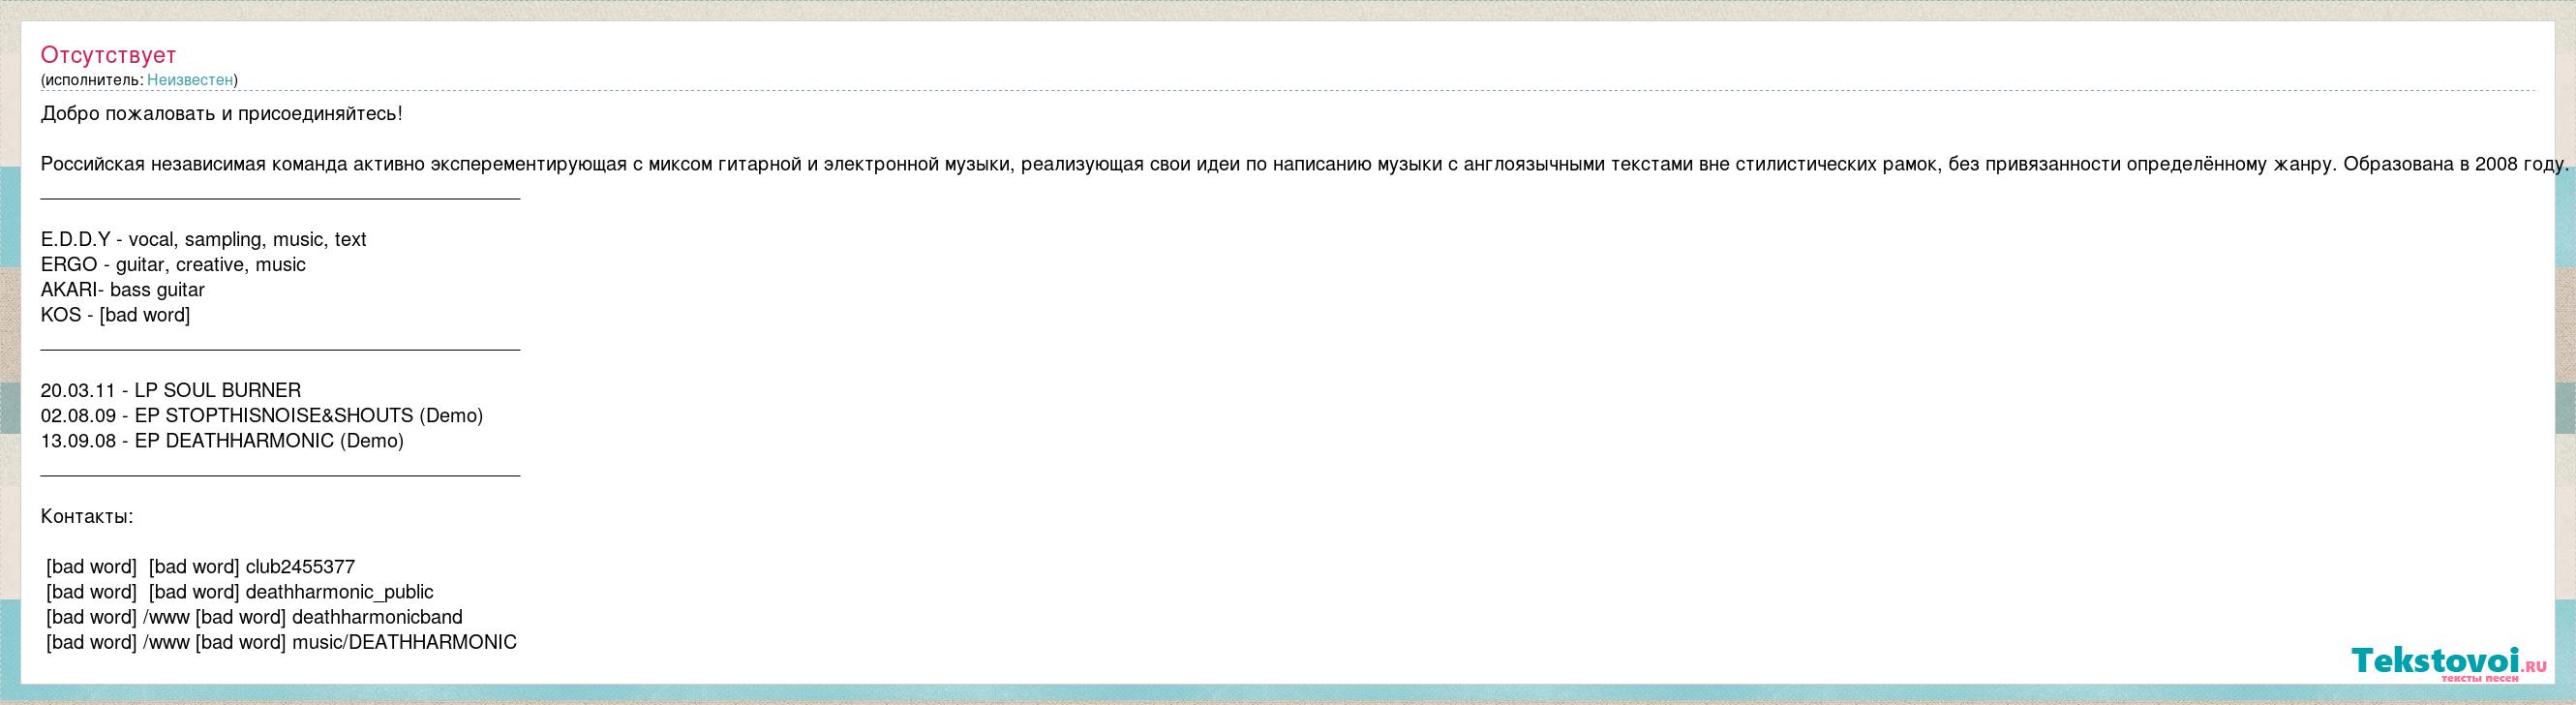Viewport: 2576px width, 705px height.
Task: Open the Неизвестен performer link
Action: coord(190,80)
